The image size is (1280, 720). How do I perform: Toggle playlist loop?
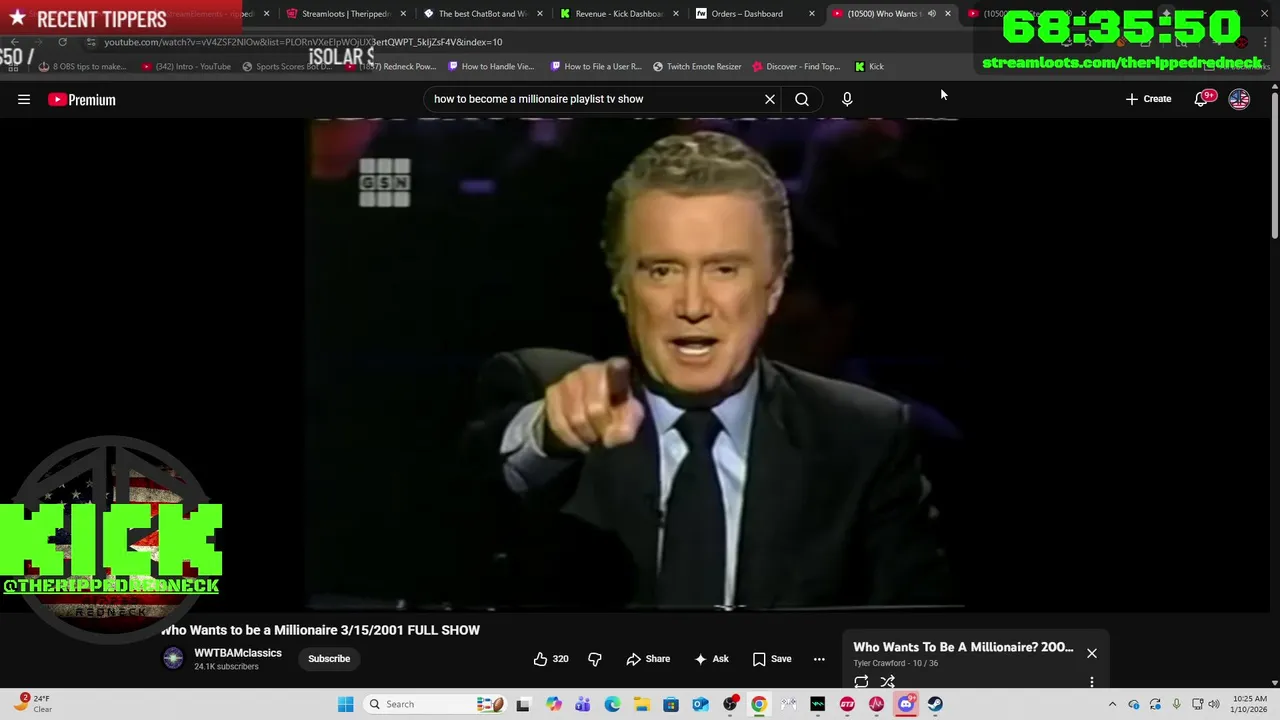[x=861, y=682]
